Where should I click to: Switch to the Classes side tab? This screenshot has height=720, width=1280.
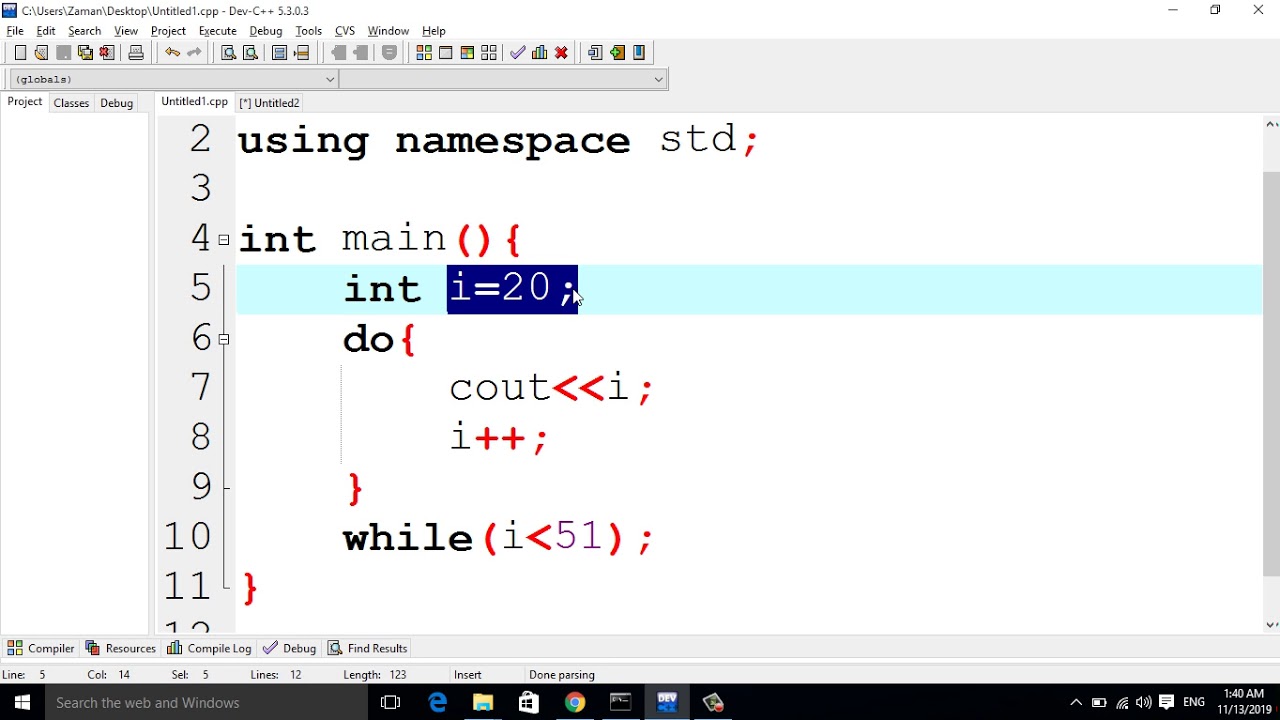pyautogui.click(x=71, y=103)
